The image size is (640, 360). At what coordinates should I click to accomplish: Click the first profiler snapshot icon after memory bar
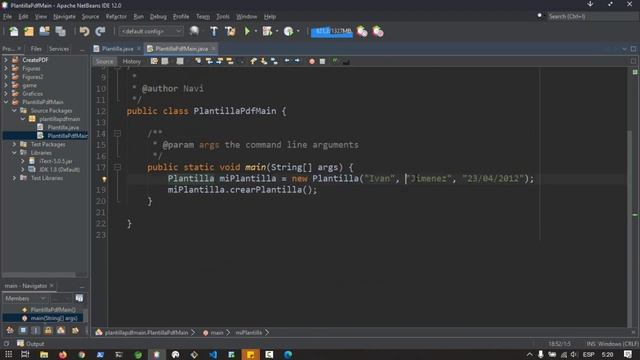pyautogui.click(x=362, y=31)
